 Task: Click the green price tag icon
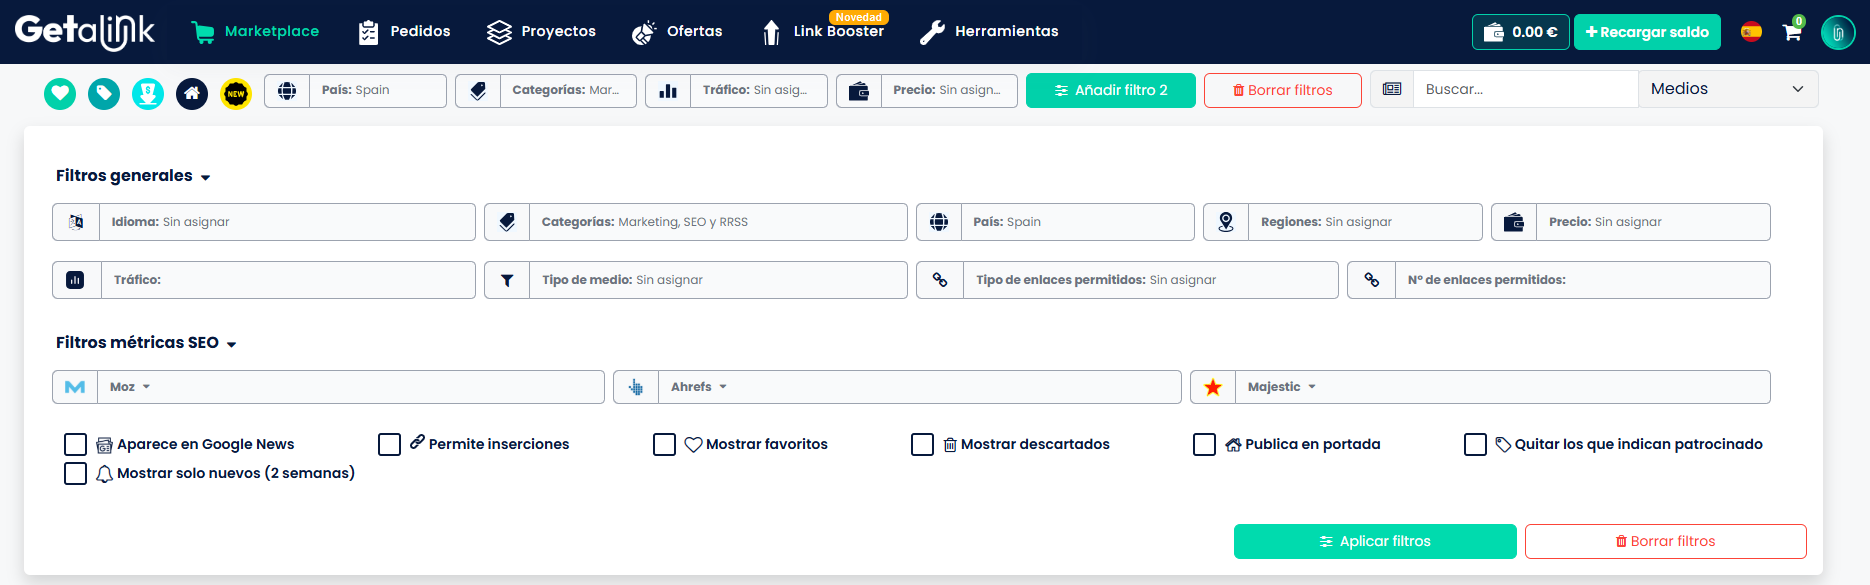(x=104, y=94)
